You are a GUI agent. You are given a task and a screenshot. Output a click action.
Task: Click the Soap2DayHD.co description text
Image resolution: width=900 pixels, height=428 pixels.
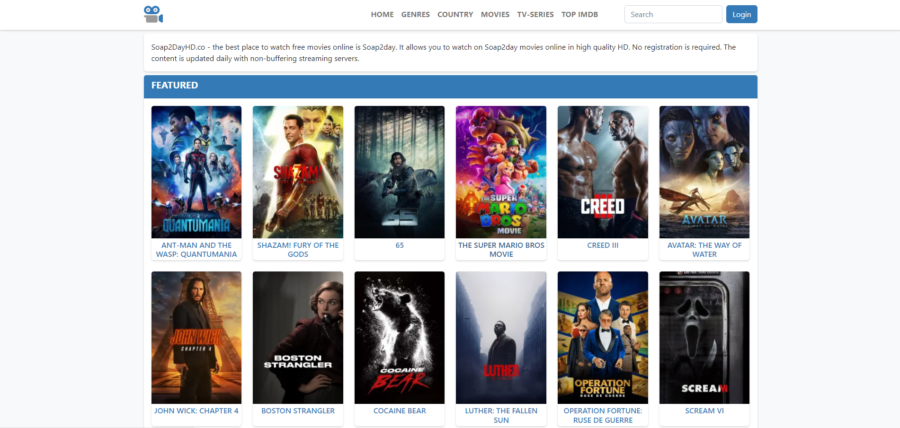point(443,53)
